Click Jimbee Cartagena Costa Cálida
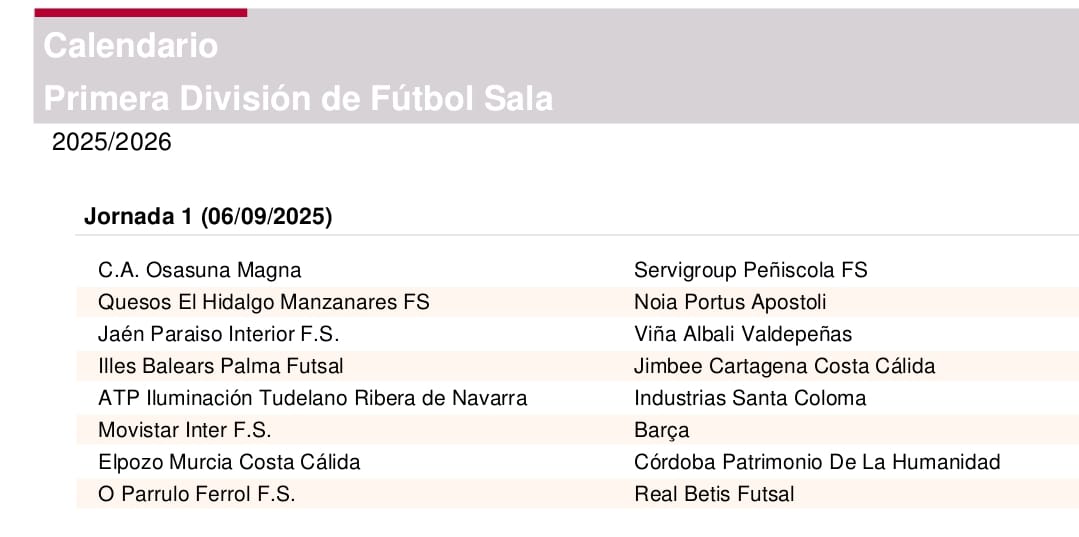Image resolution: width=1079 pixels, height=537 pixels. 784,366
